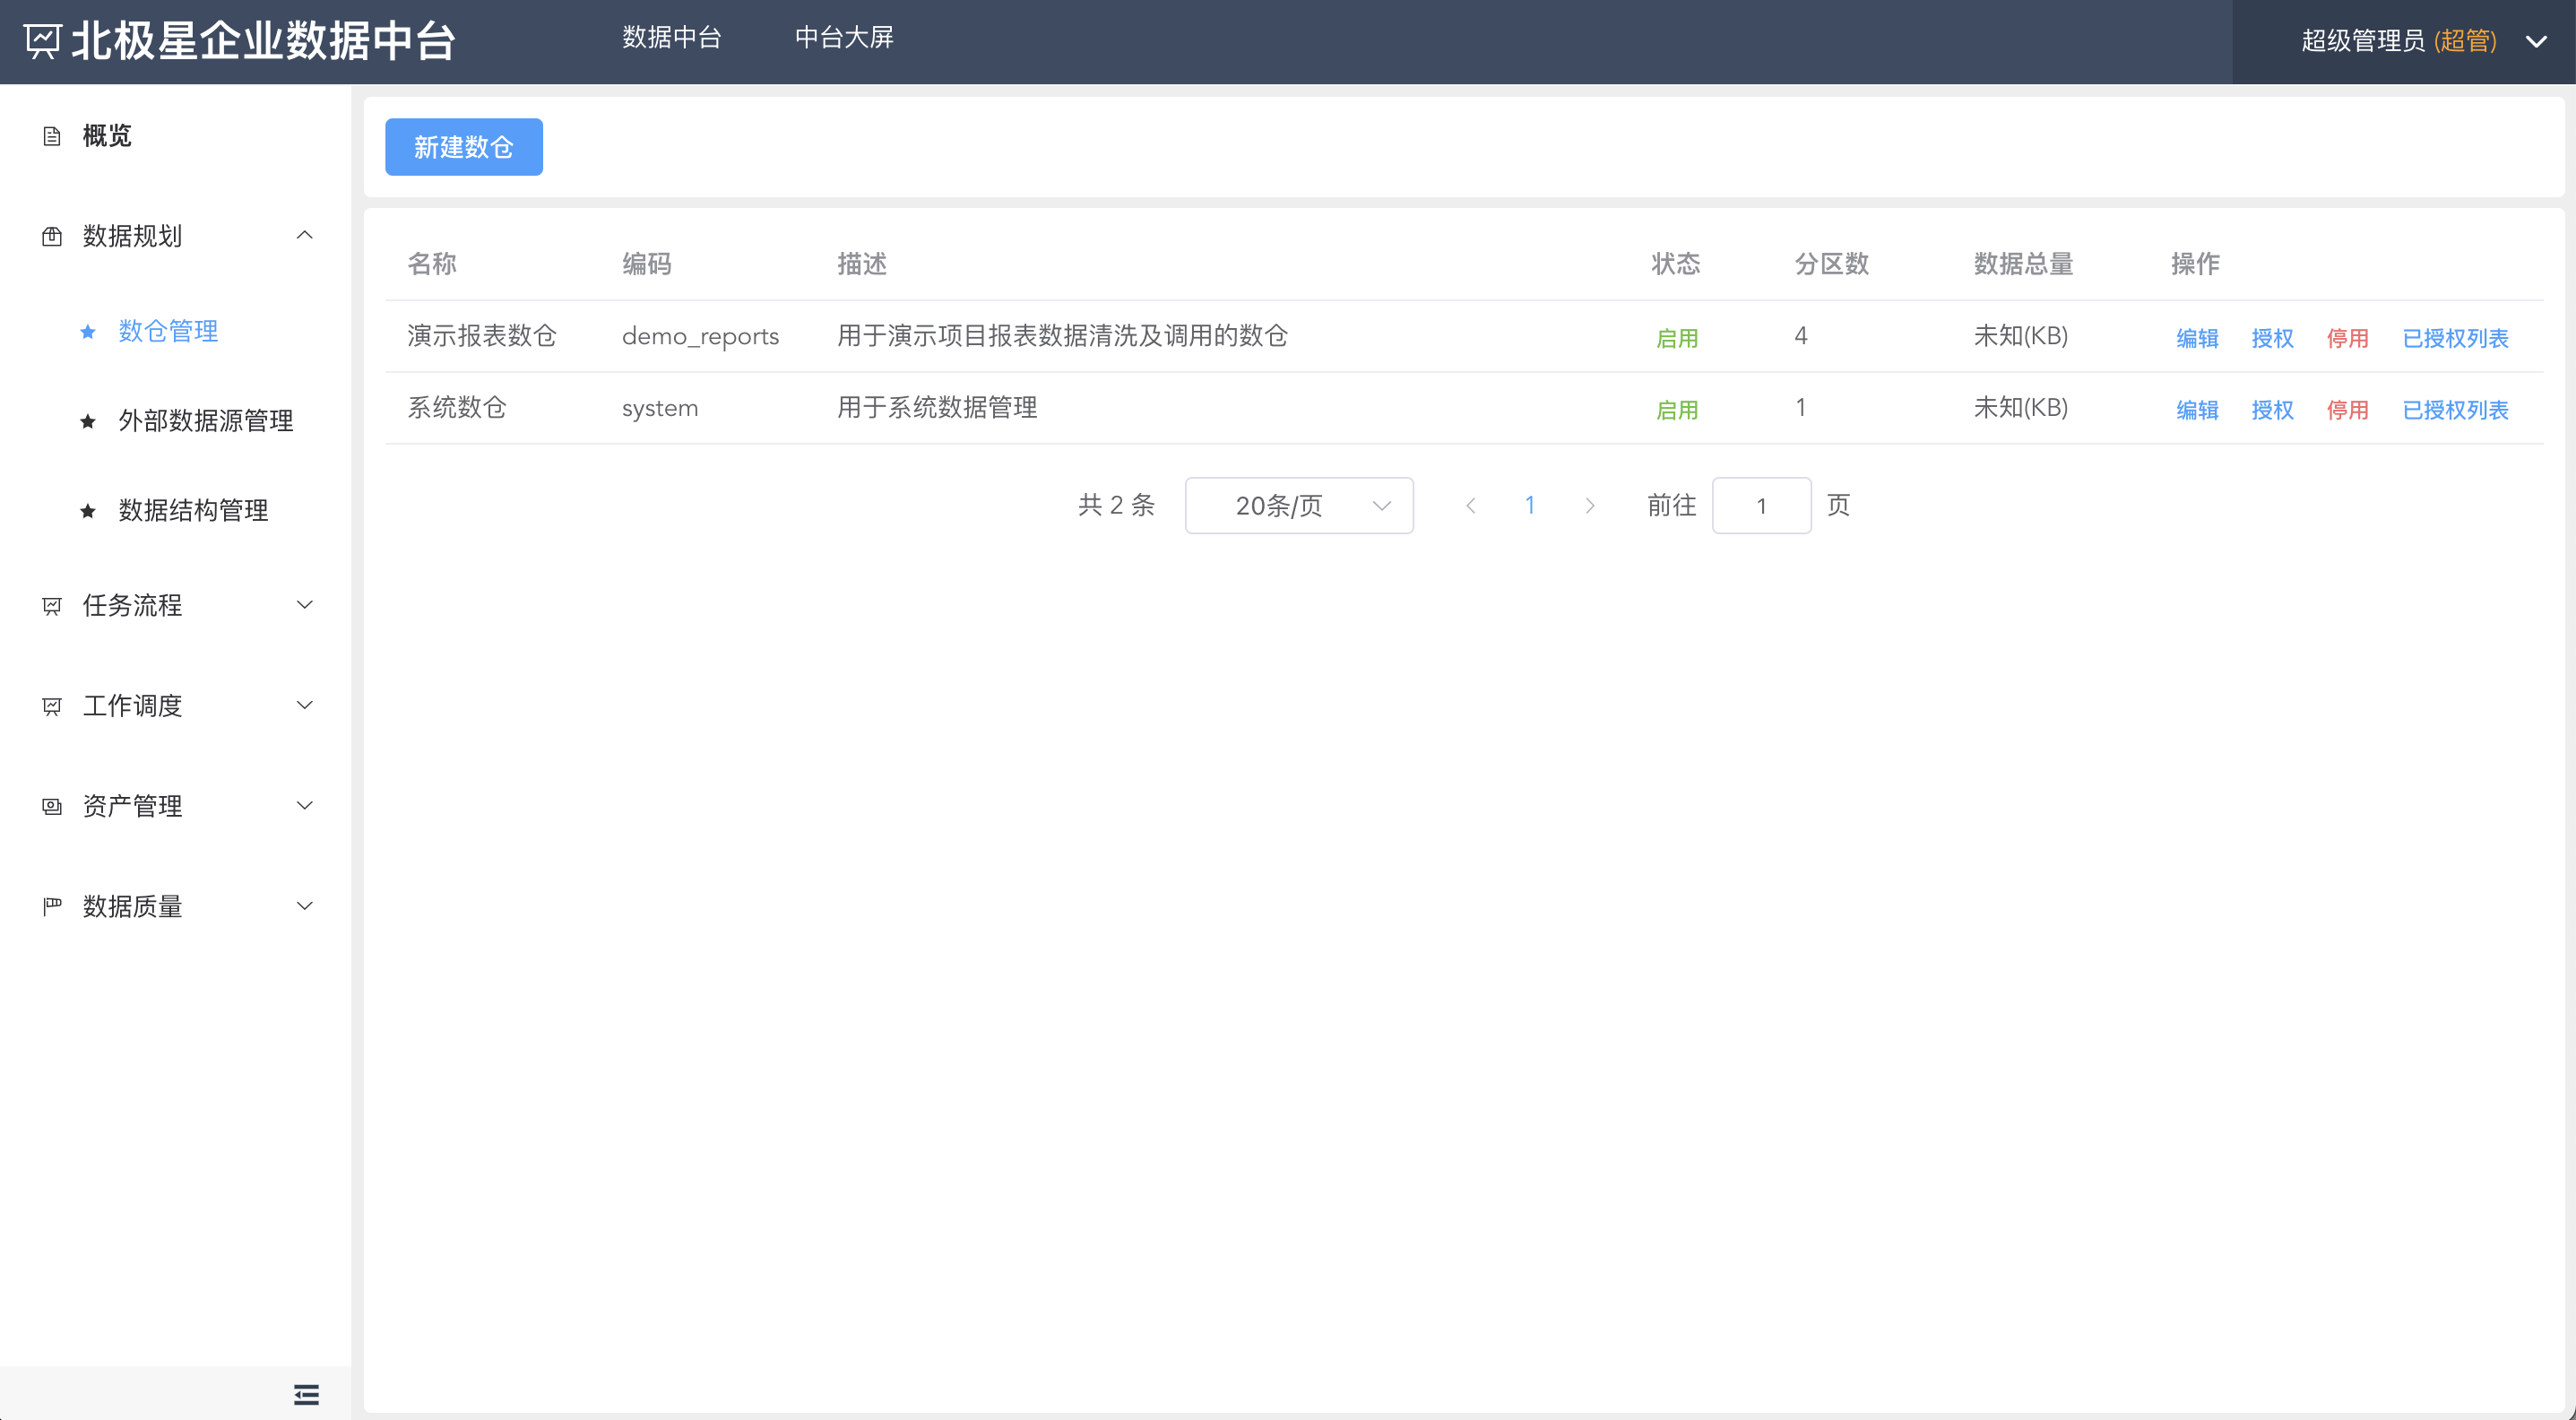Select the 数据中台 navigation item
This screenshot has height=1420, width=2576.
pos(671,38)
